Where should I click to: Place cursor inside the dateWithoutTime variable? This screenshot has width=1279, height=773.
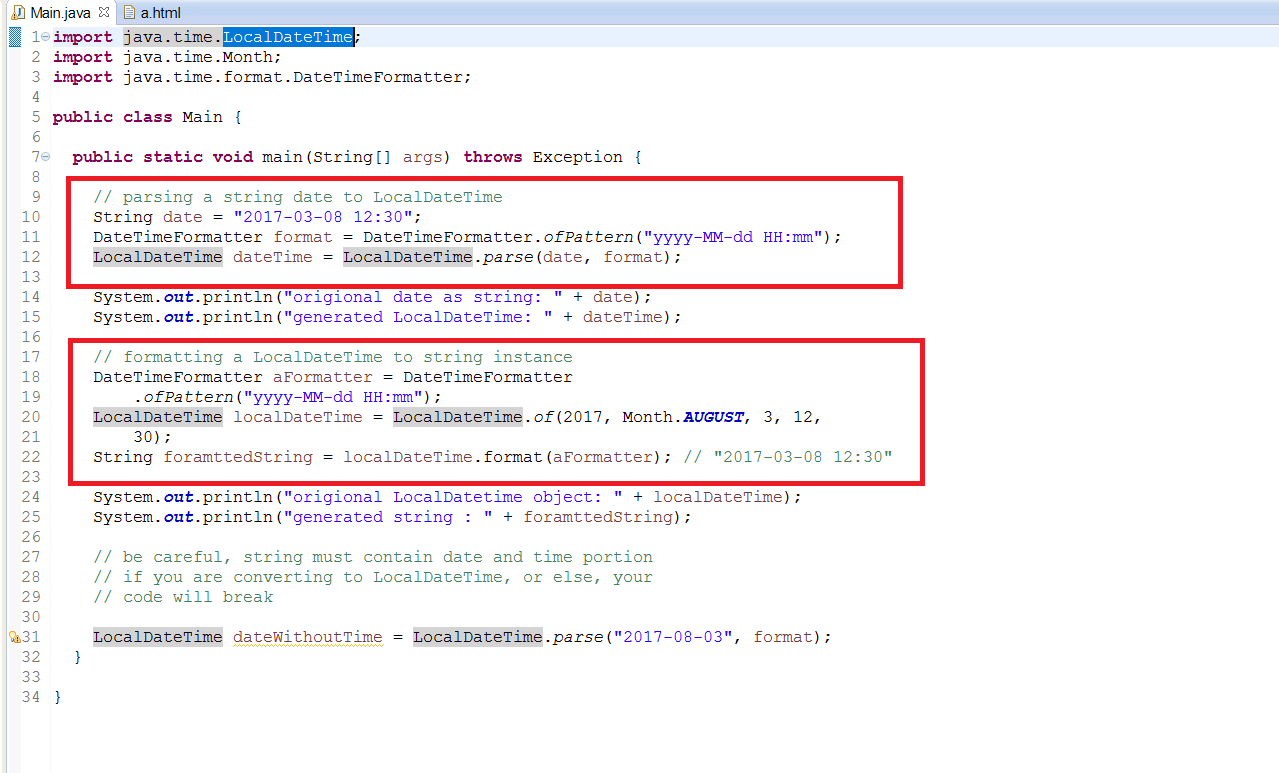point(307,637)
